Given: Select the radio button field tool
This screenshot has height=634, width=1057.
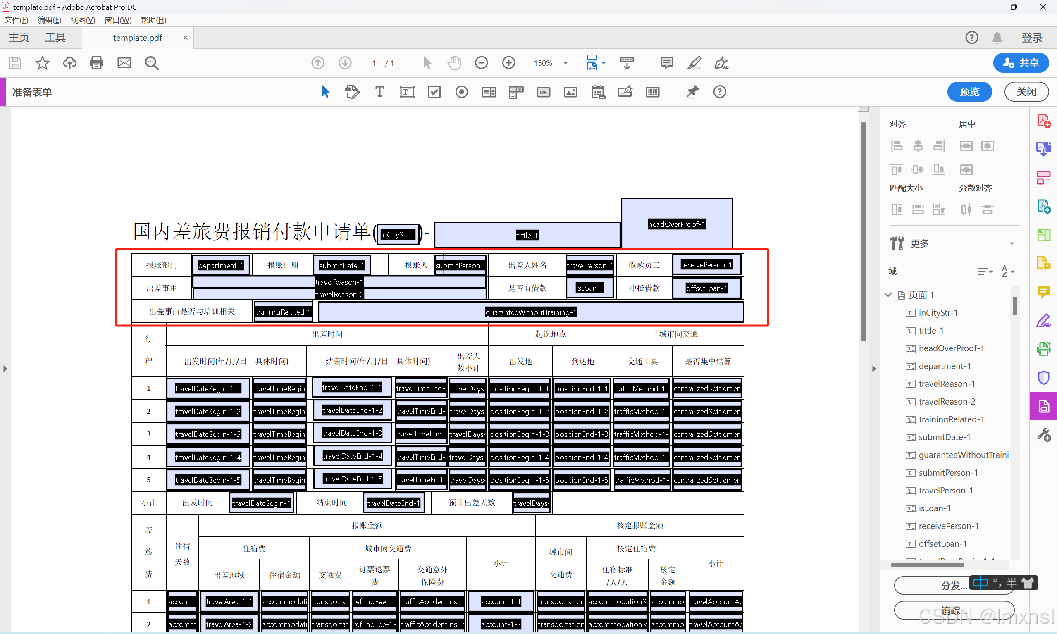Looking at the screenshot, I should click(x=462, y=92).
